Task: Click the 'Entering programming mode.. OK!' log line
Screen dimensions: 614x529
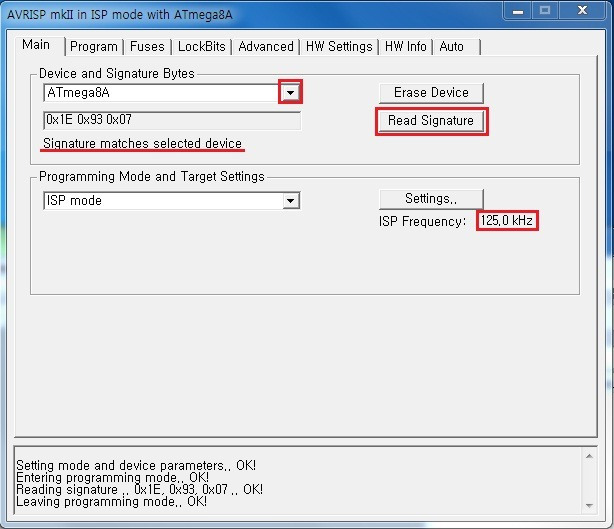Action: click(112, 478)
